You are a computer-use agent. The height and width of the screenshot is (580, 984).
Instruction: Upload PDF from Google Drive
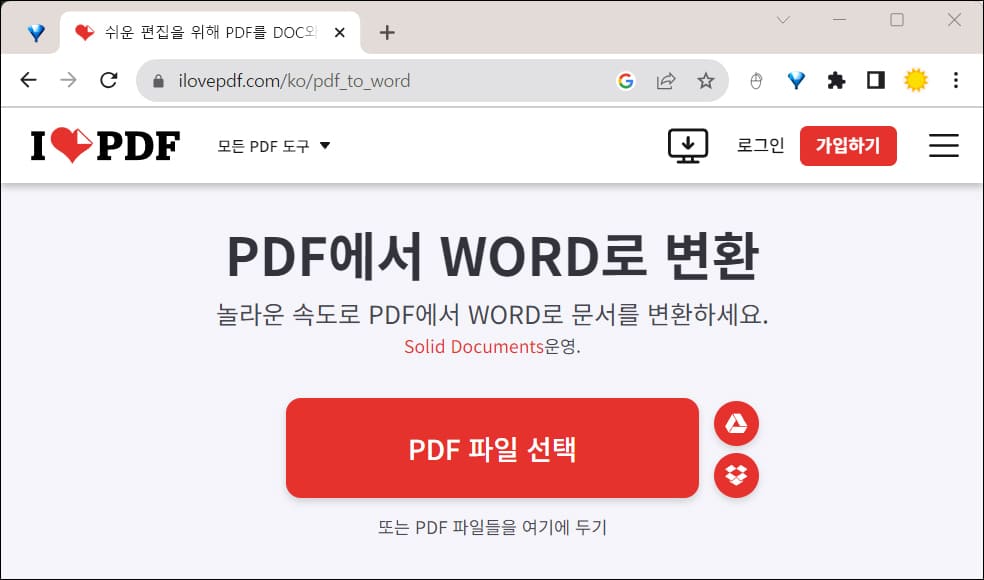[x=736, y=423]
